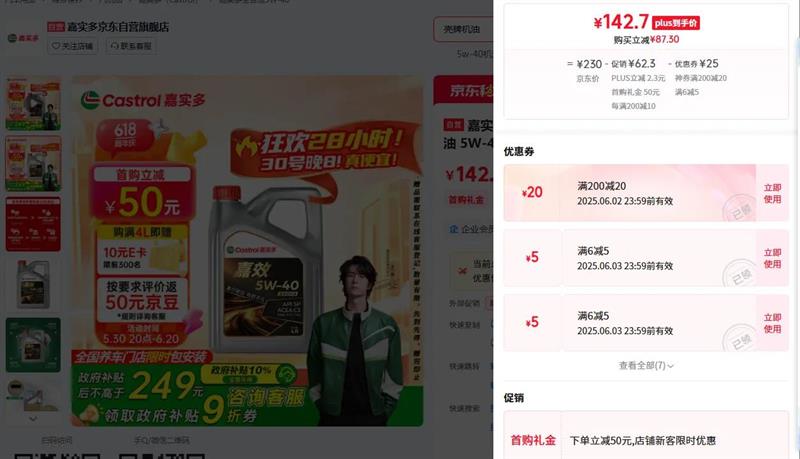Click the 壳牌机油 search input field
The width and height of the screenshot is (800, 459).
463,29
